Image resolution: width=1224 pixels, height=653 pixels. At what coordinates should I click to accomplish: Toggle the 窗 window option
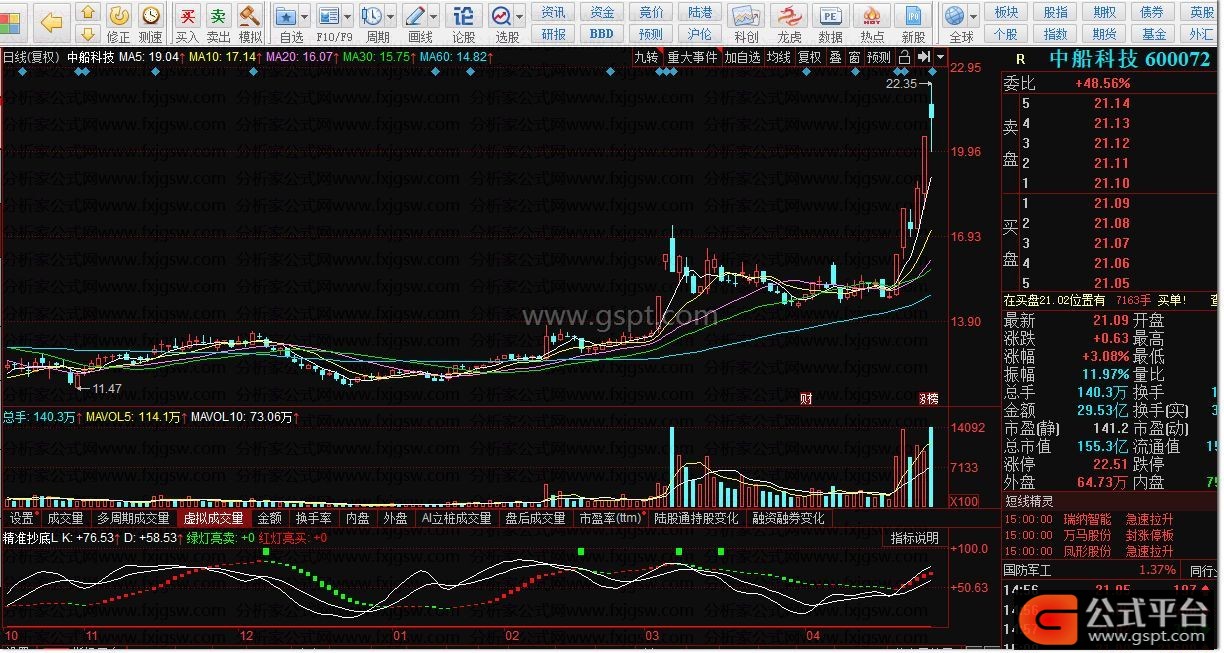tap(854, 57)
